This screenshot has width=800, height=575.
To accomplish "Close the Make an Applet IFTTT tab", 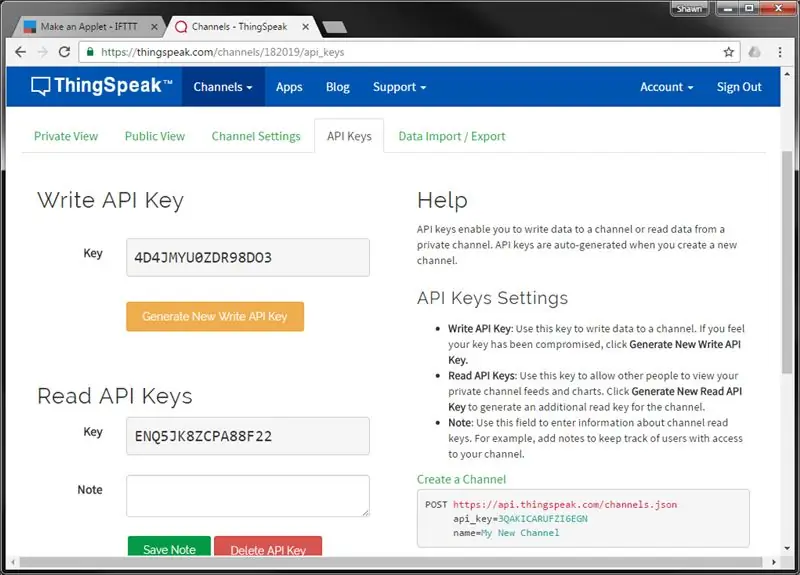I will 154,27.
